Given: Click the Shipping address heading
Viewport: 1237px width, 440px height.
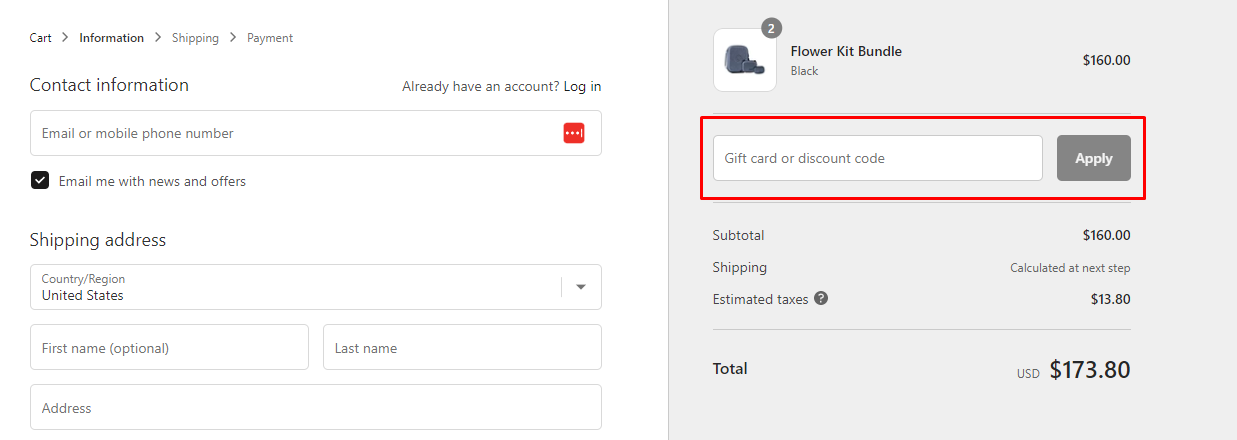Looking at the screenshot, I should [x=98, y=240].
